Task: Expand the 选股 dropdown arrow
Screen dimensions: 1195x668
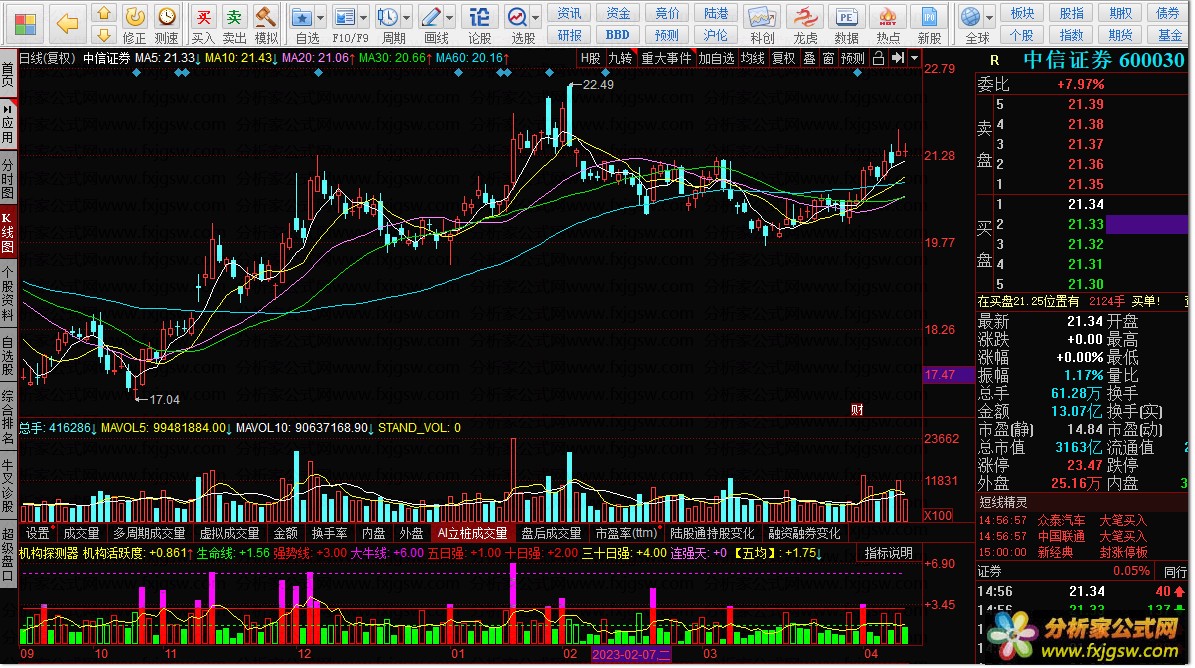Action: click(x=537, y=17)
